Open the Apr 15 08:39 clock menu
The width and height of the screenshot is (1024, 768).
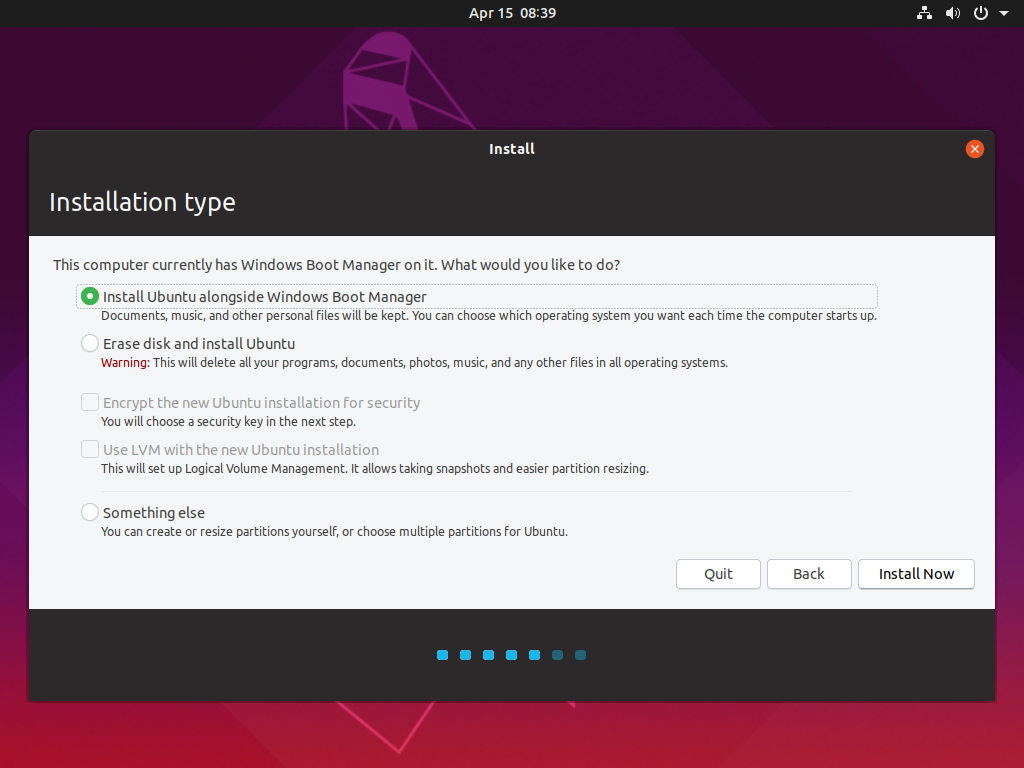pos(512,13)
